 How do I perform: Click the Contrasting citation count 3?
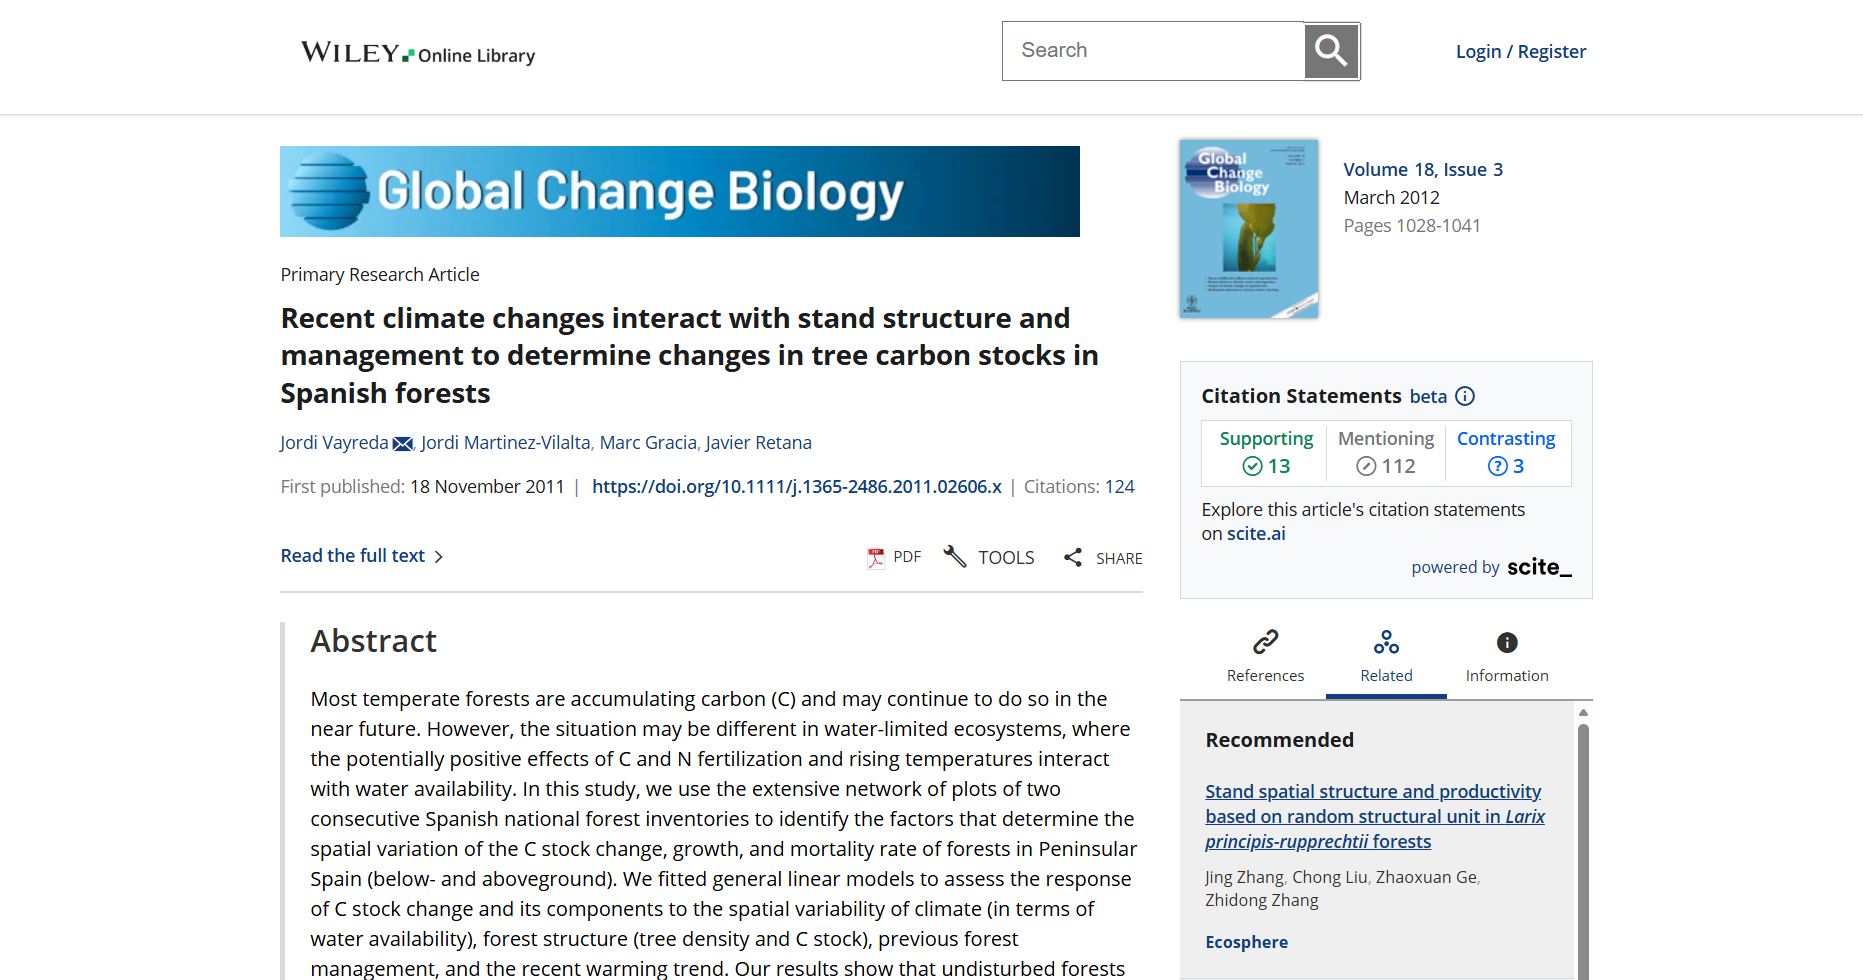coord(1507,465)
